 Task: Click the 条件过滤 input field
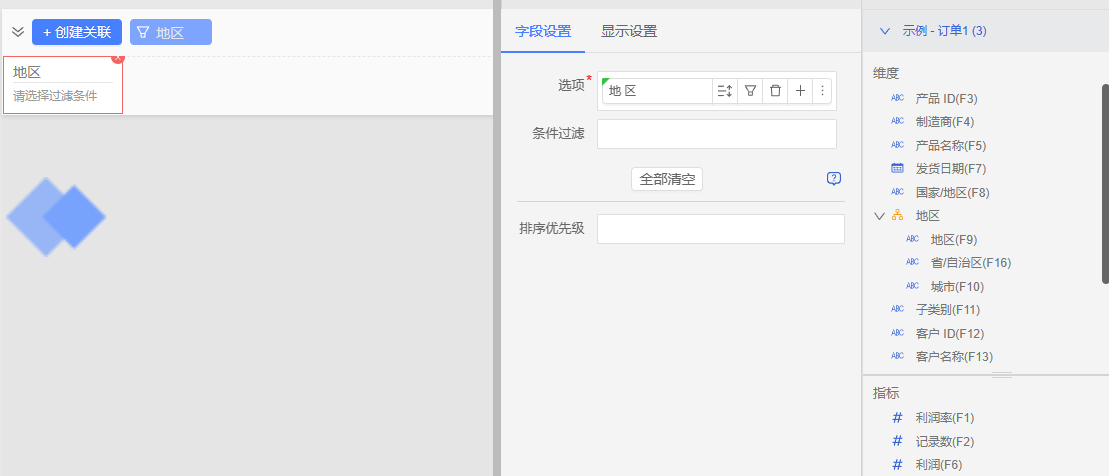716,134
